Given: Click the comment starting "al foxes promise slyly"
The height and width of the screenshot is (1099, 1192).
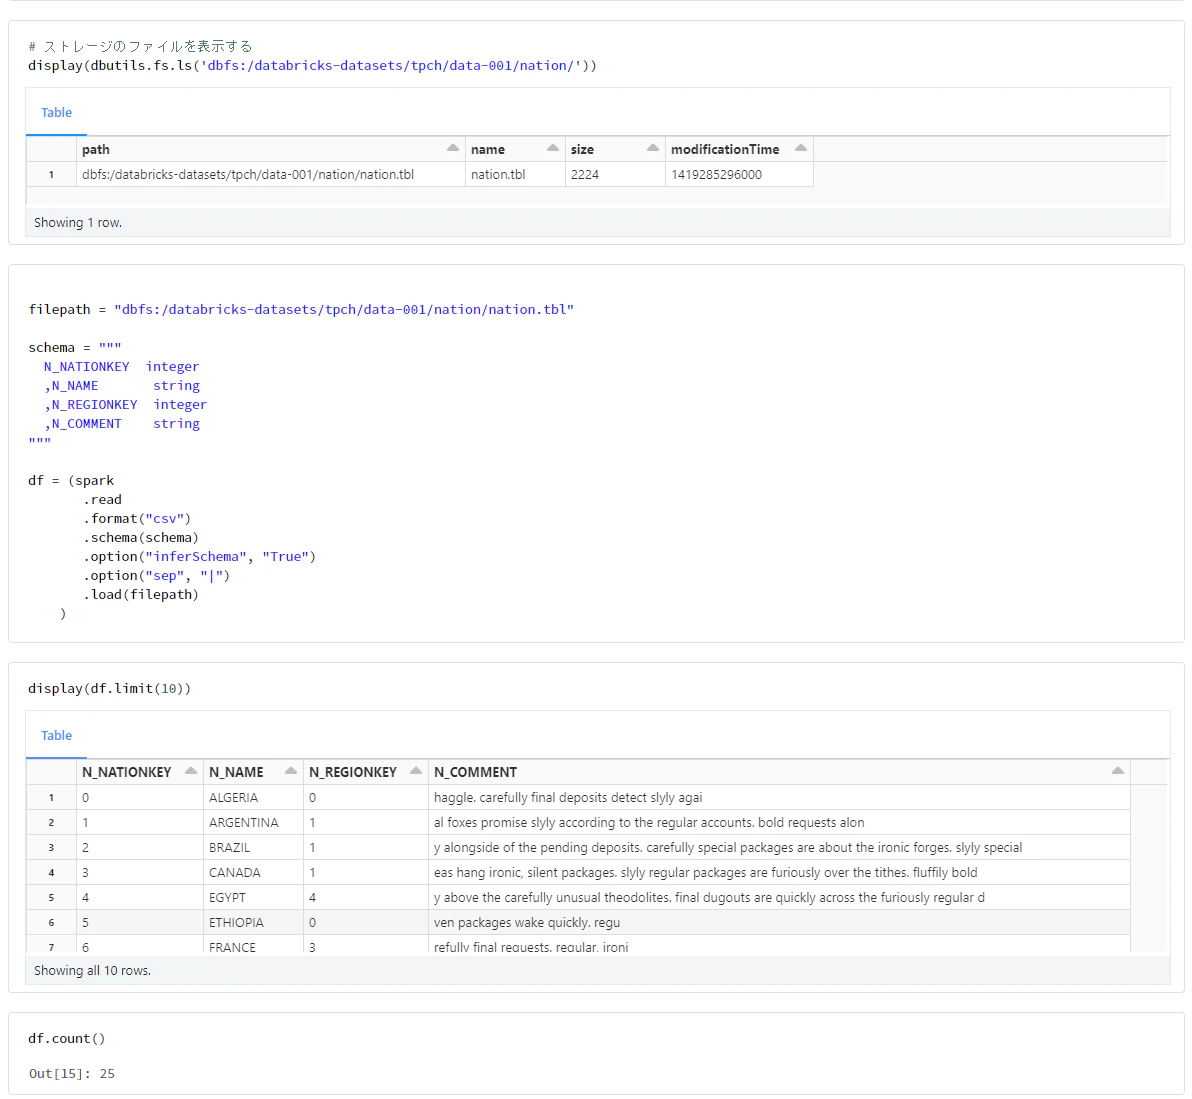Looking at the screenshot, I should click(779, 822).
